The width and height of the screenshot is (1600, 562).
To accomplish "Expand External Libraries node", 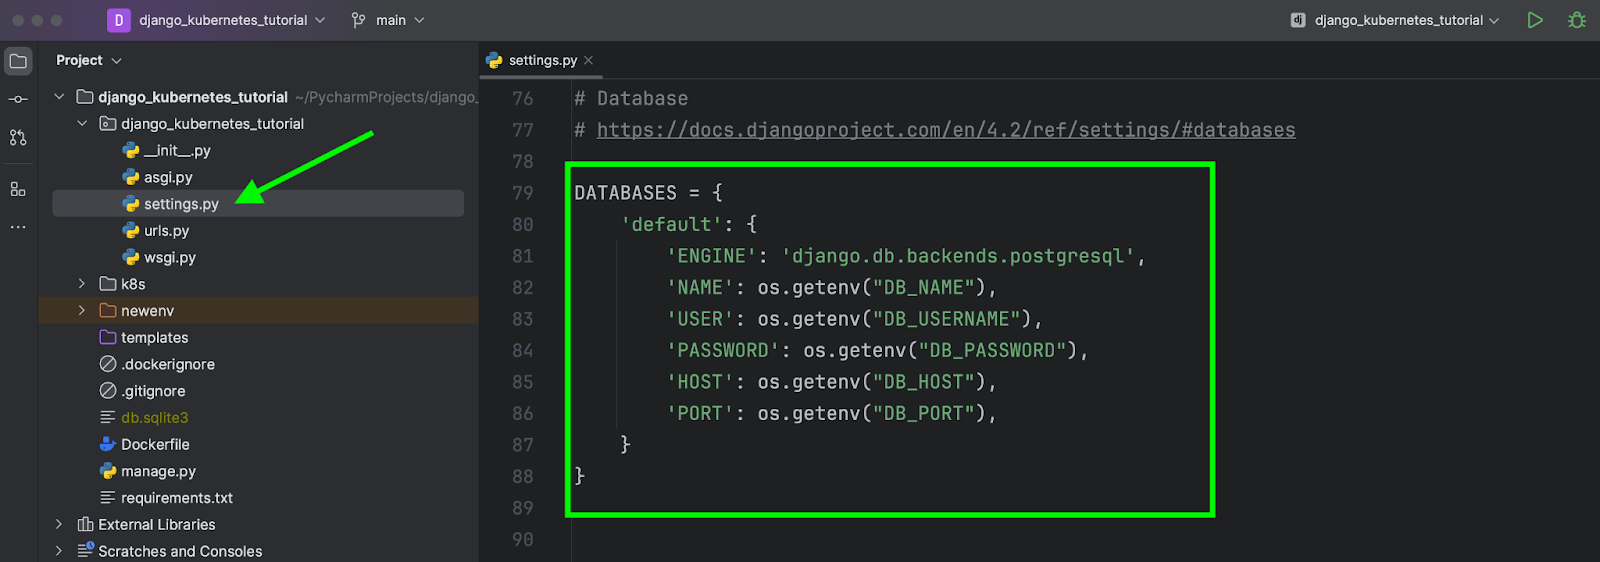I will point(59,524).
